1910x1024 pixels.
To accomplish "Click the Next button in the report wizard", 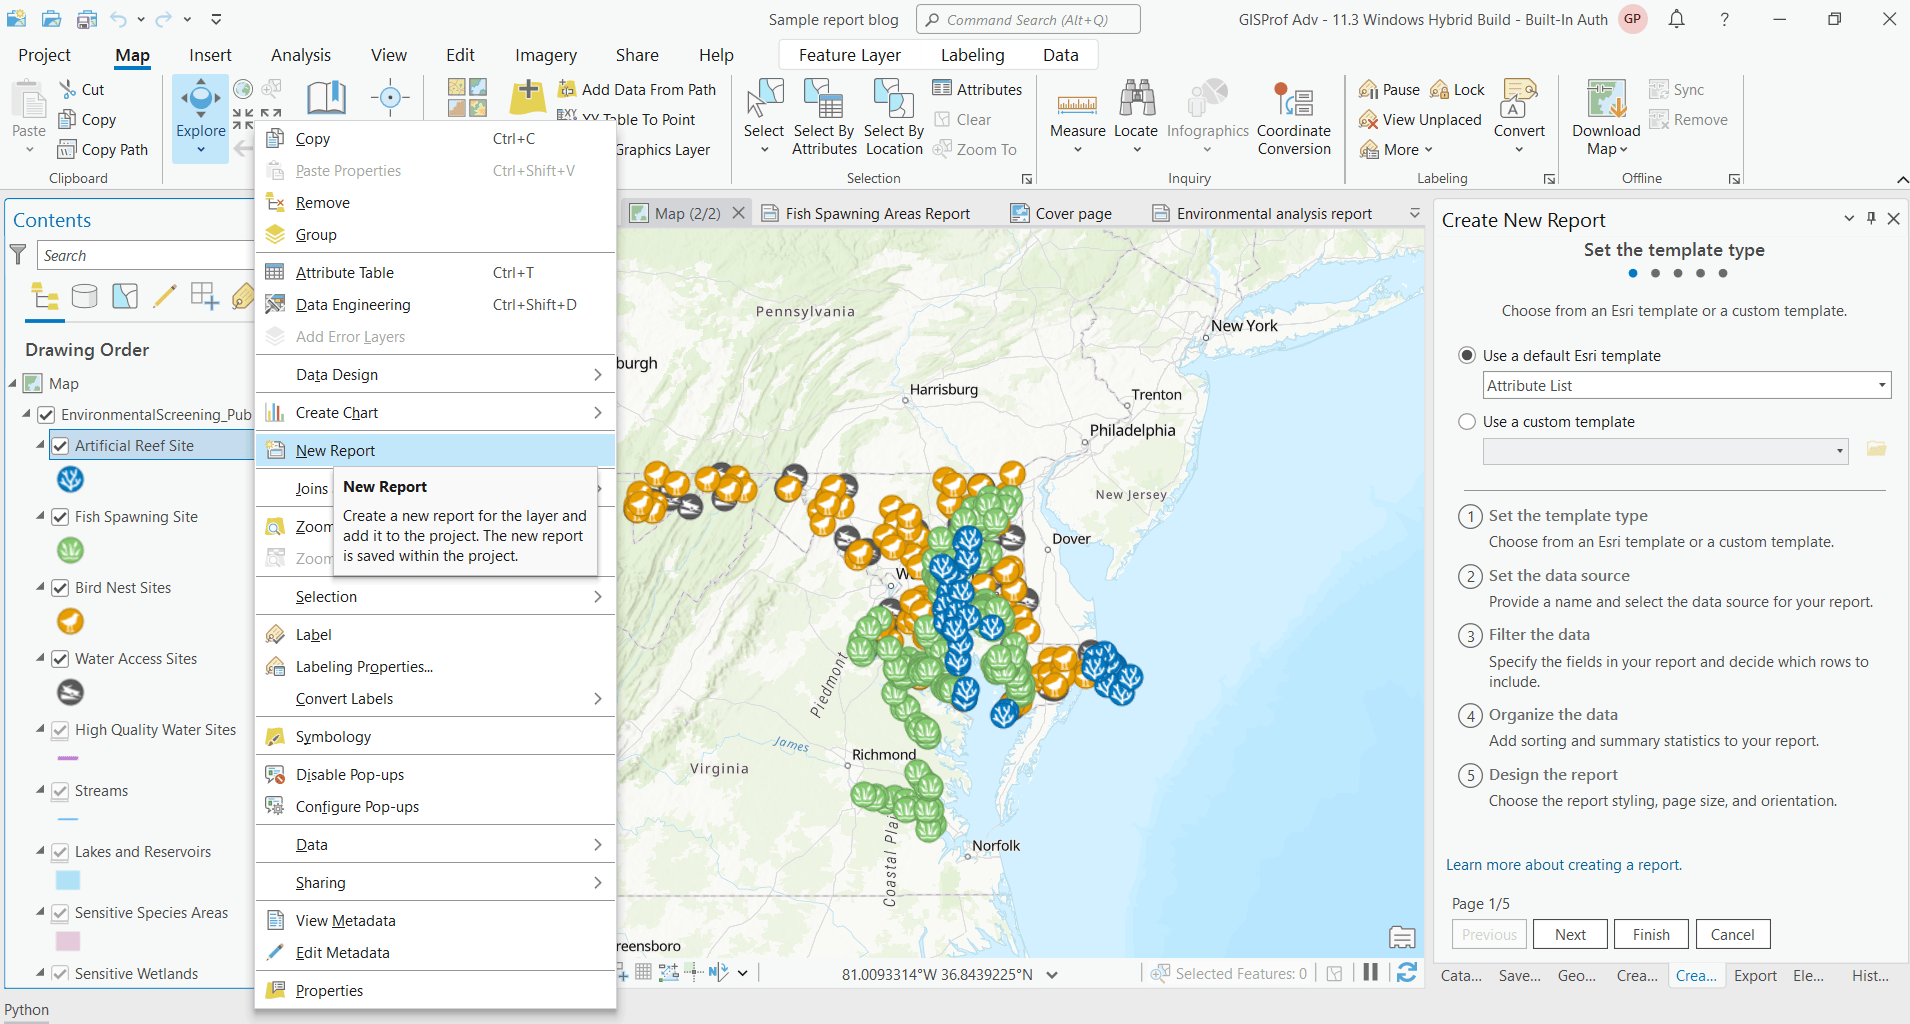I will click(x=1569, y=933).
